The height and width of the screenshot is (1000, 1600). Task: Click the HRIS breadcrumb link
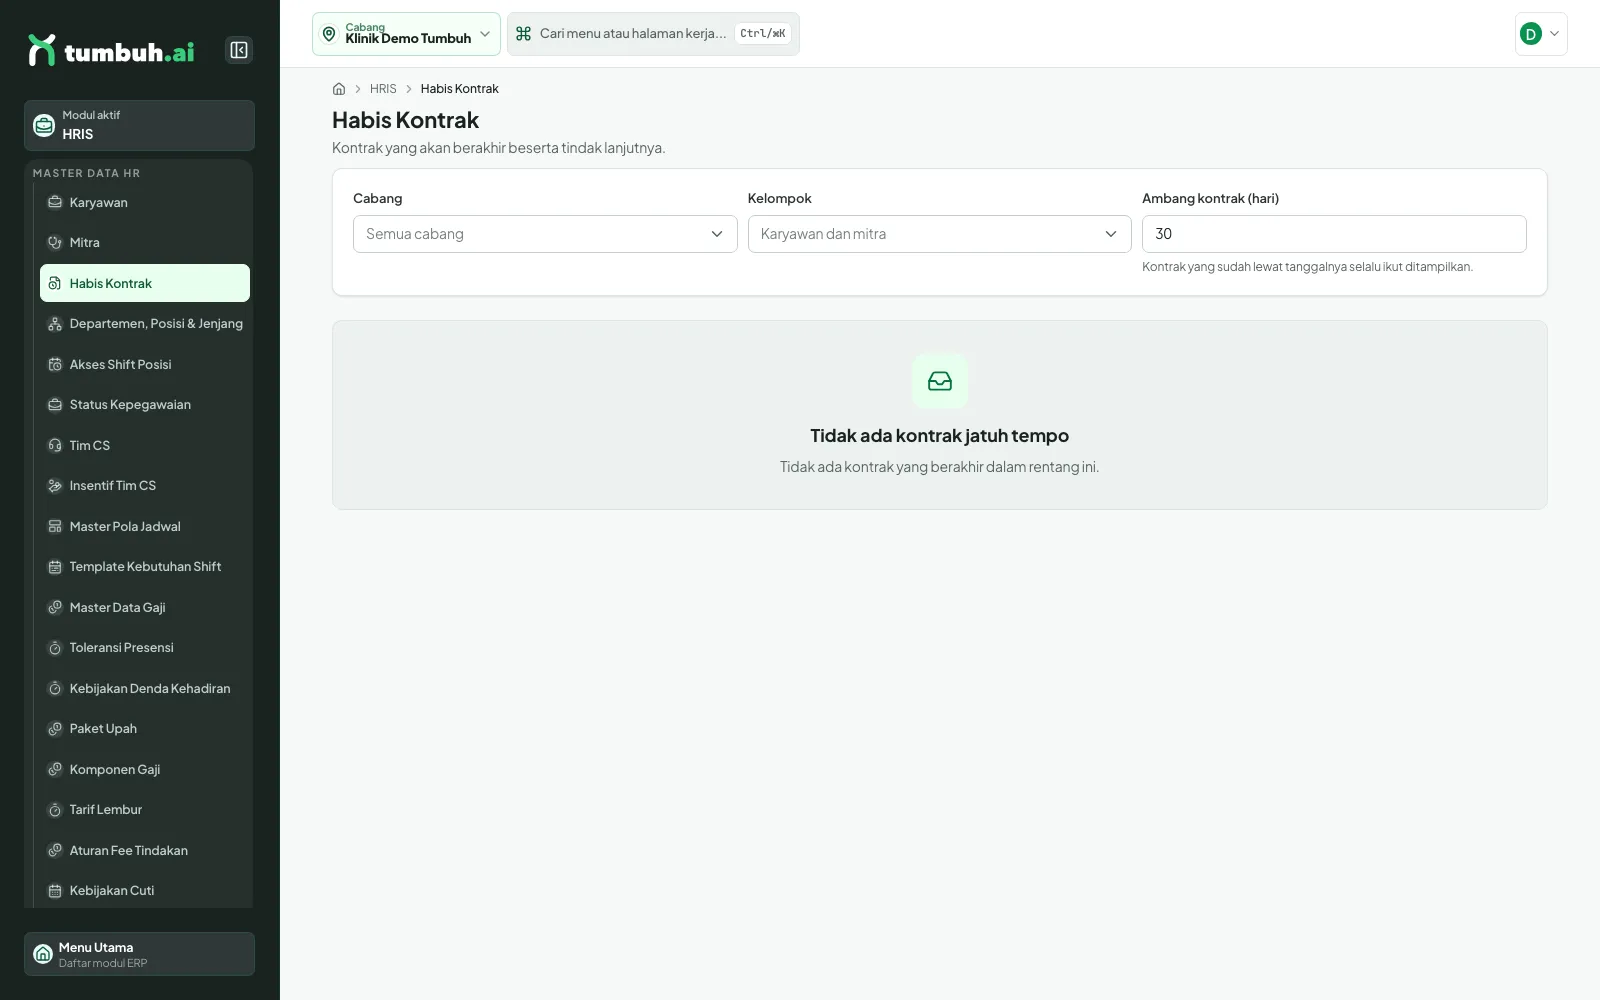tap(383, 89)
